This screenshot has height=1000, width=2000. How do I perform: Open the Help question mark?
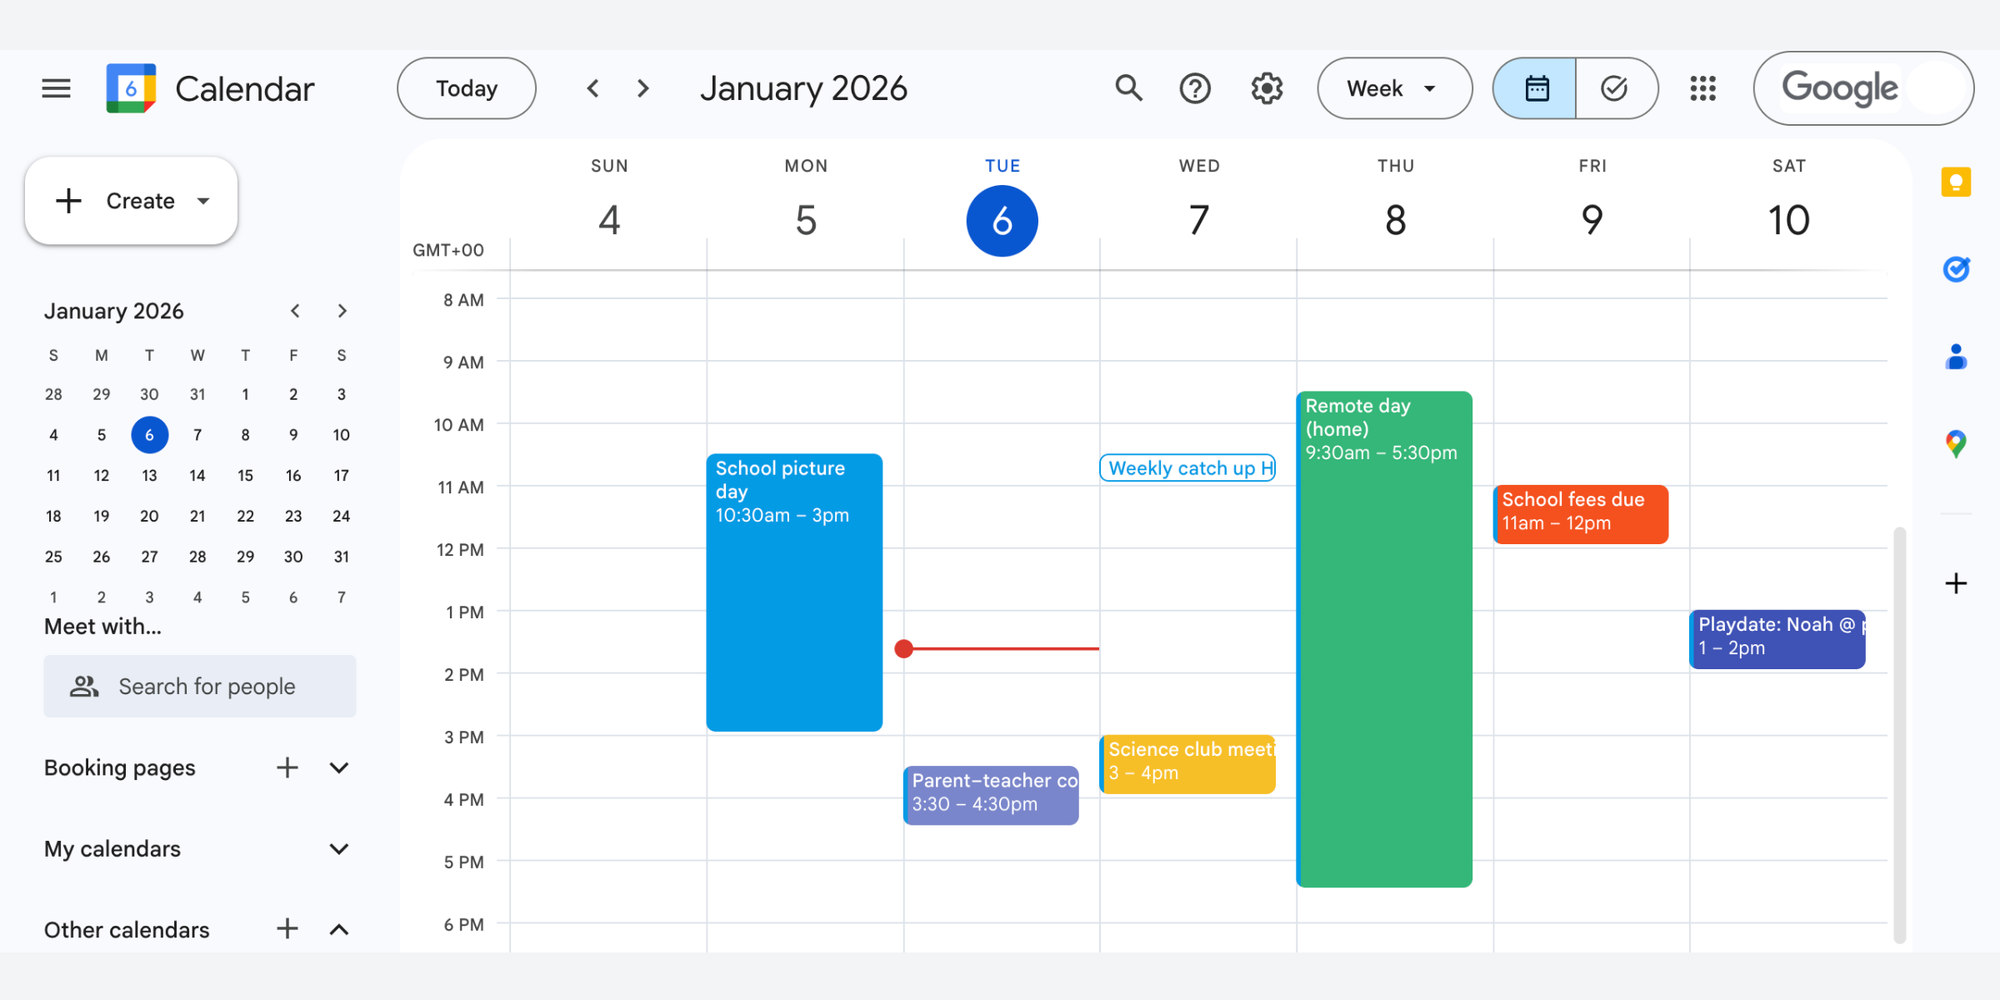[x=1195, y=88]
